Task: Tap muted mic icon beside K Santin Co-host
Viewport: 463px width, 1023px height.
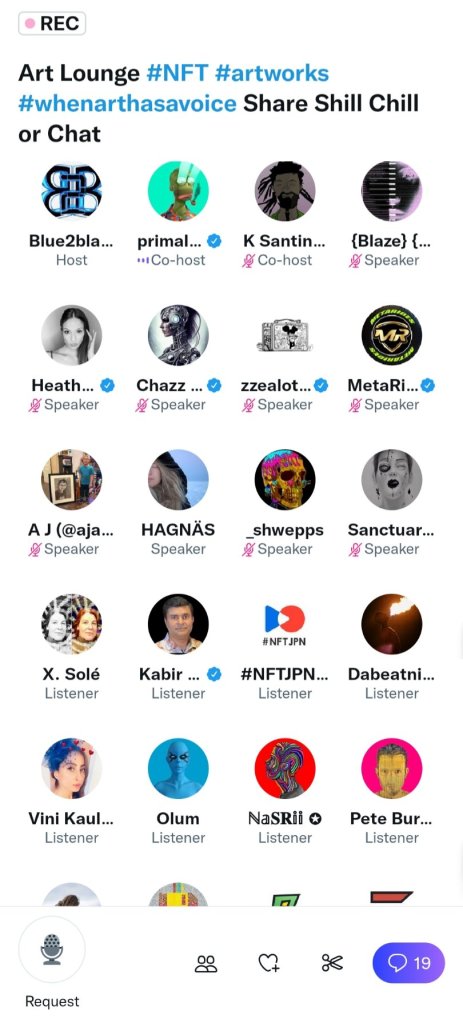Action: 248,260
